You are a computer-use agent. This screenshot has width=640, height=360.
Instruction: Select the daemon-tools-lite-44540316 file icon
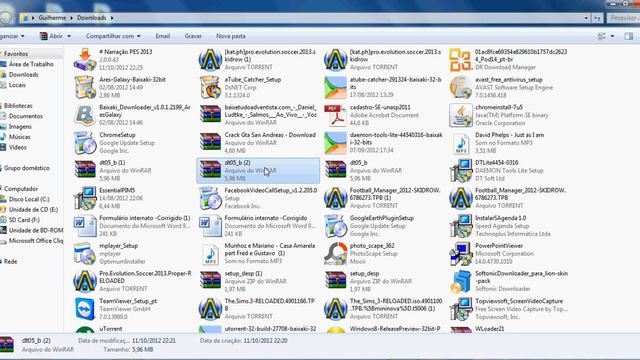point(336,143)
